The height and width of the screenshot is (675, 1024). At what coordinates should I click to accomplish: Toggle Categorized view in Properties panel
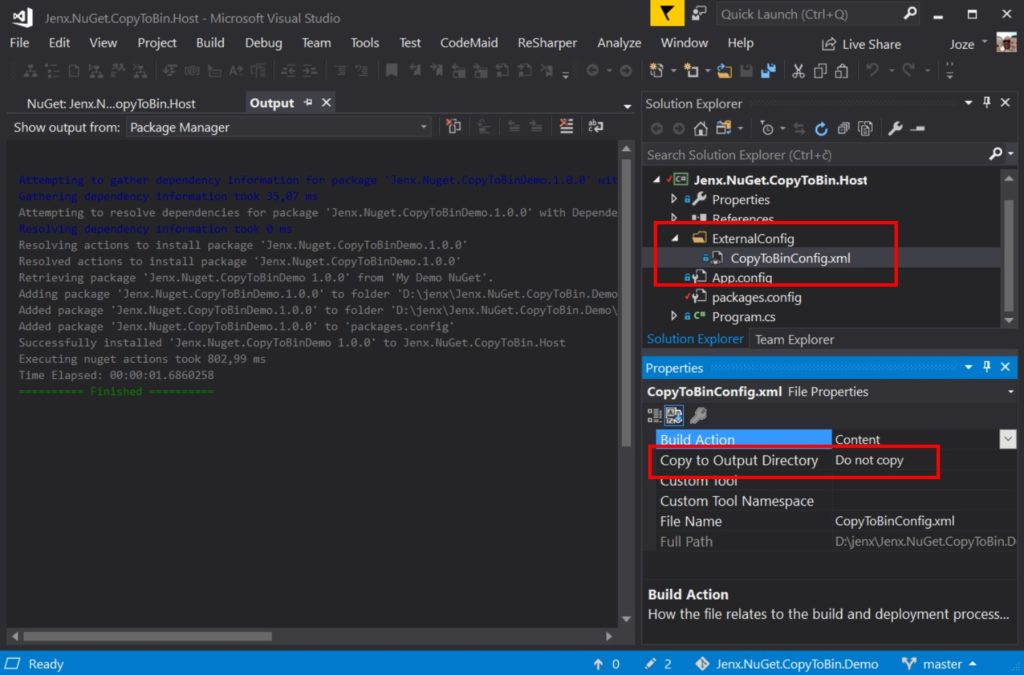point(654,415)
